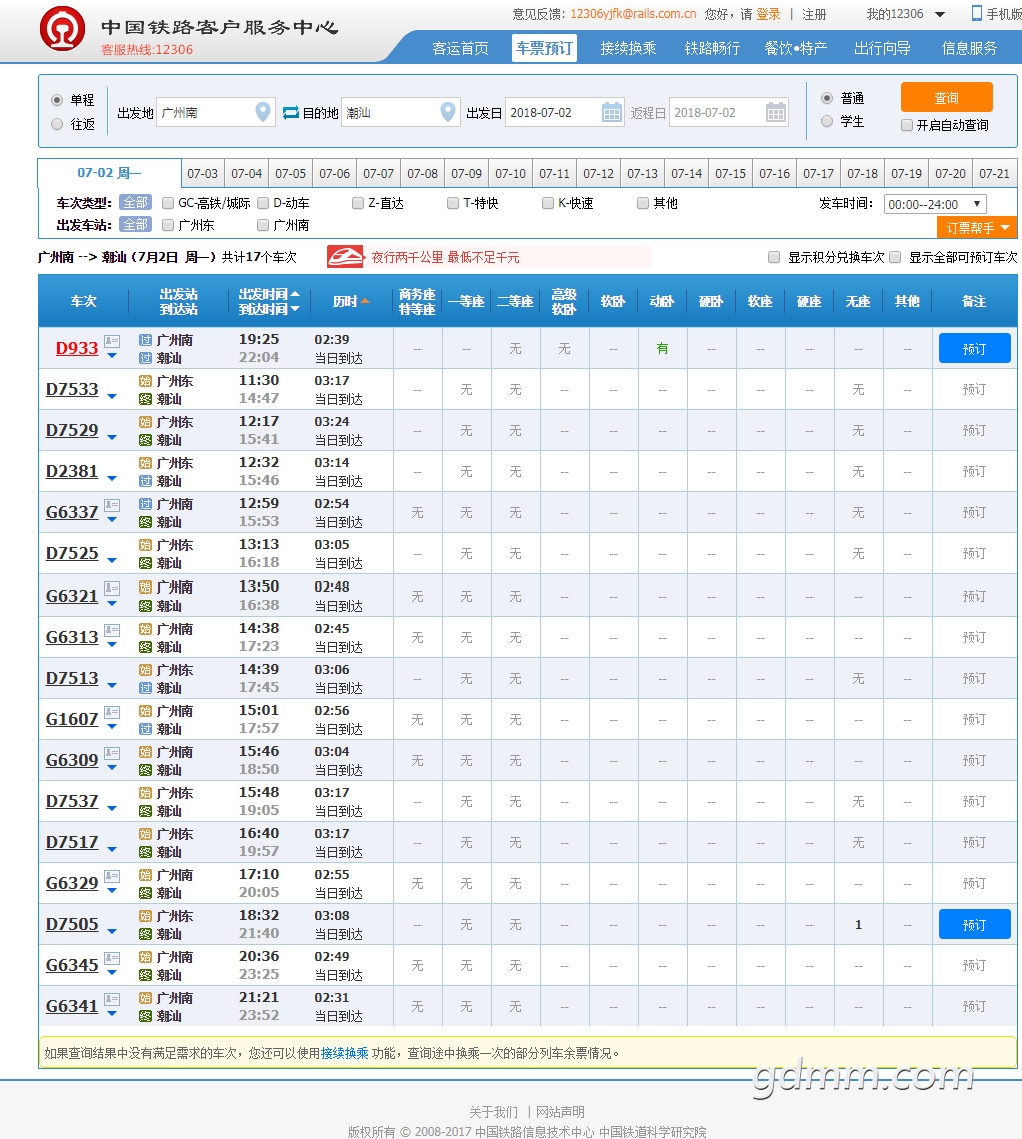Book train D933 with the 预订 button
1022x1139 pixels.
pyautogui.click(x=974, y=349)
